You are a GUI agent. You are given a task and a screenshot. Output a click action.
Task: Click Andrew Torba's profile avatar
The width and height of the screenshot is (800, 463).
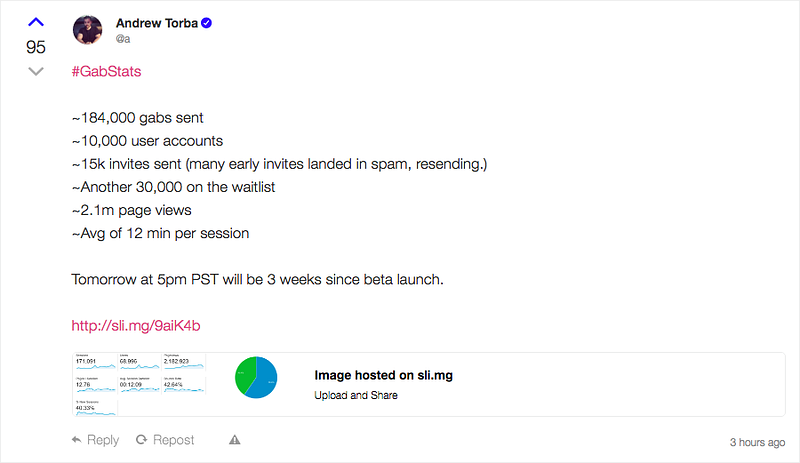(x=87, y=30)
